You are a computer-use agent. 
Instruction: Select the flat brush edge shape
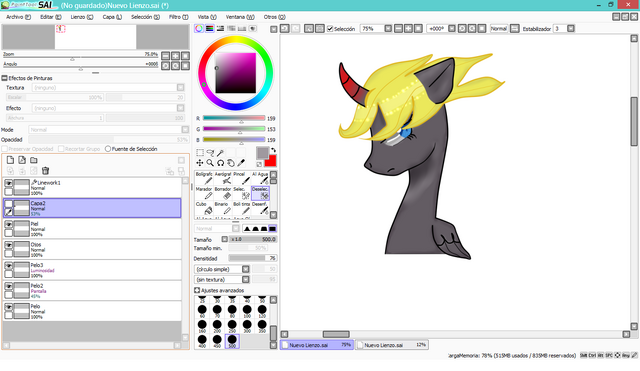[272, 229]
